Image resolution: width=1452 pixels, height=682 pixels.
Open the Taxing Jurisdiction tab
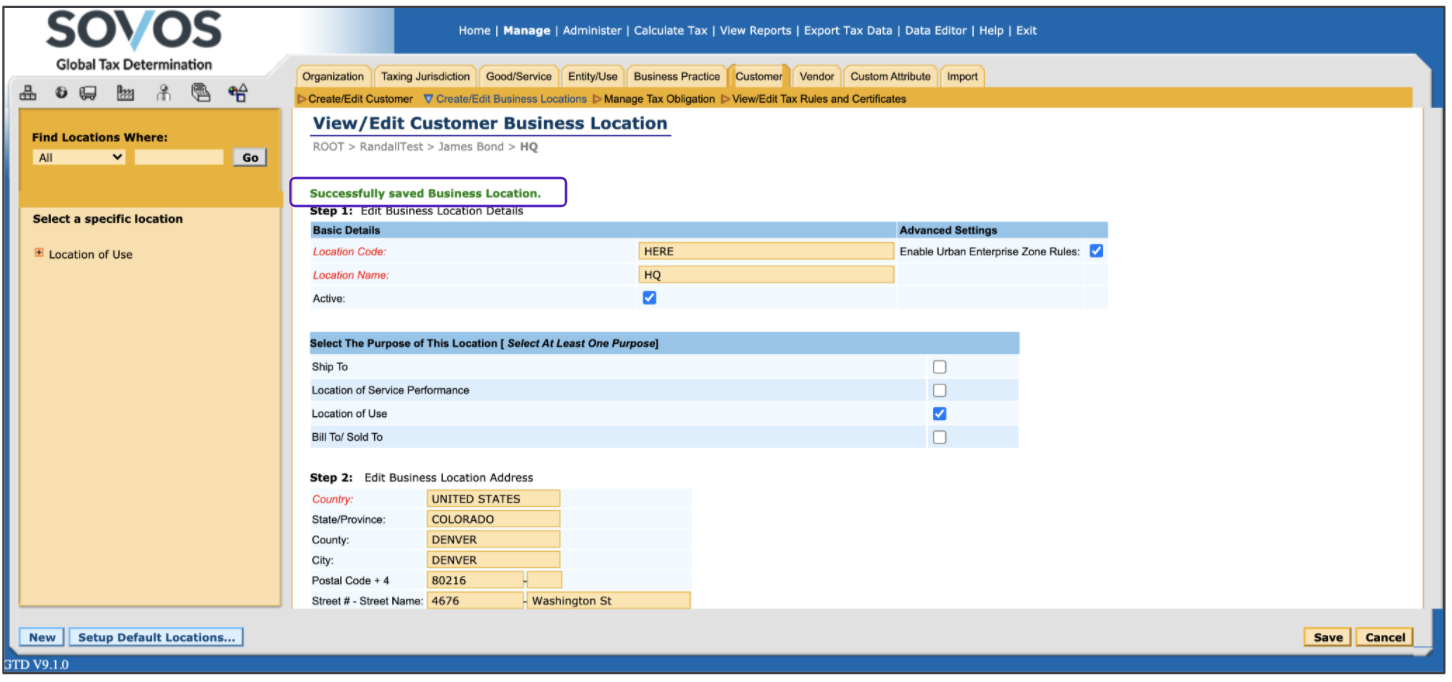pyautogui.click(x=425, y=76)
